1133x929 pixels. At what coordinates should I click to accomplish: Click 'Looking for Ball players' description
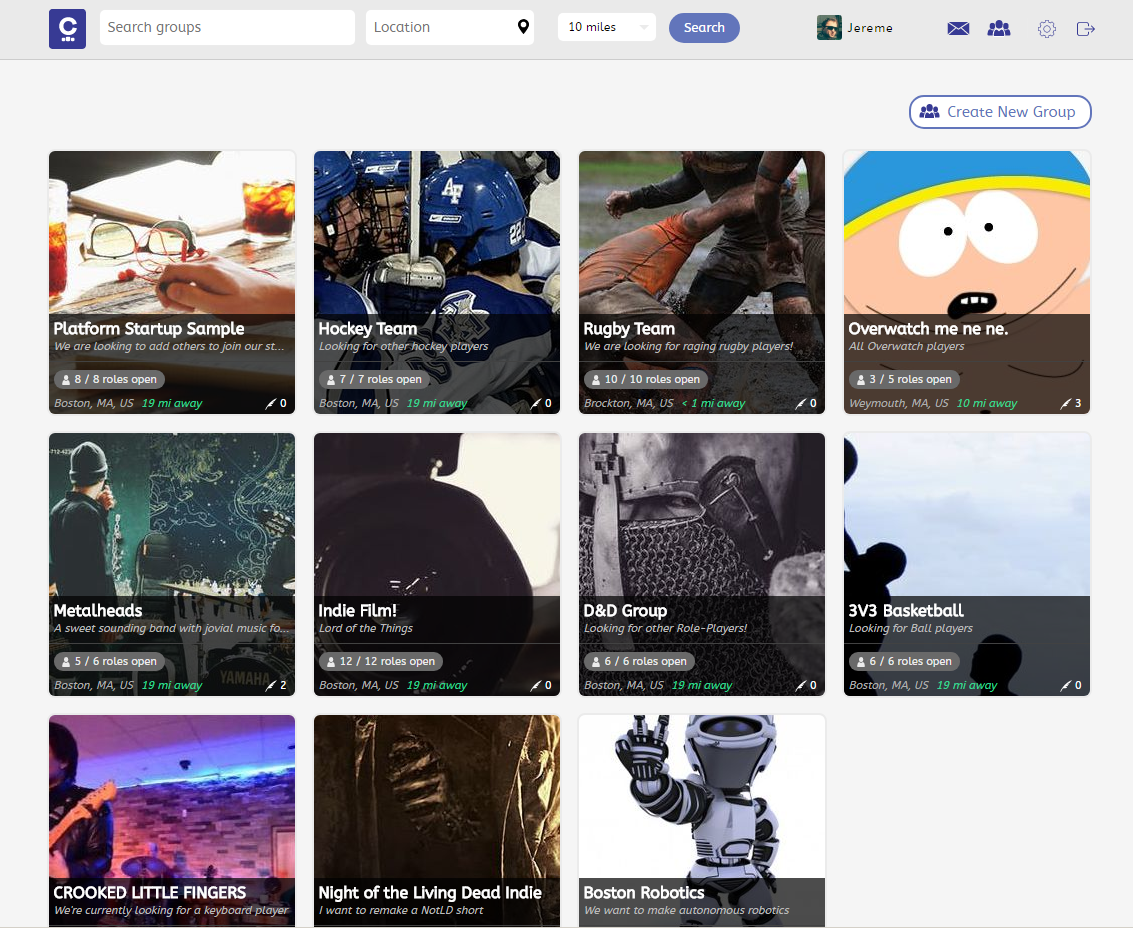point(910,628)
